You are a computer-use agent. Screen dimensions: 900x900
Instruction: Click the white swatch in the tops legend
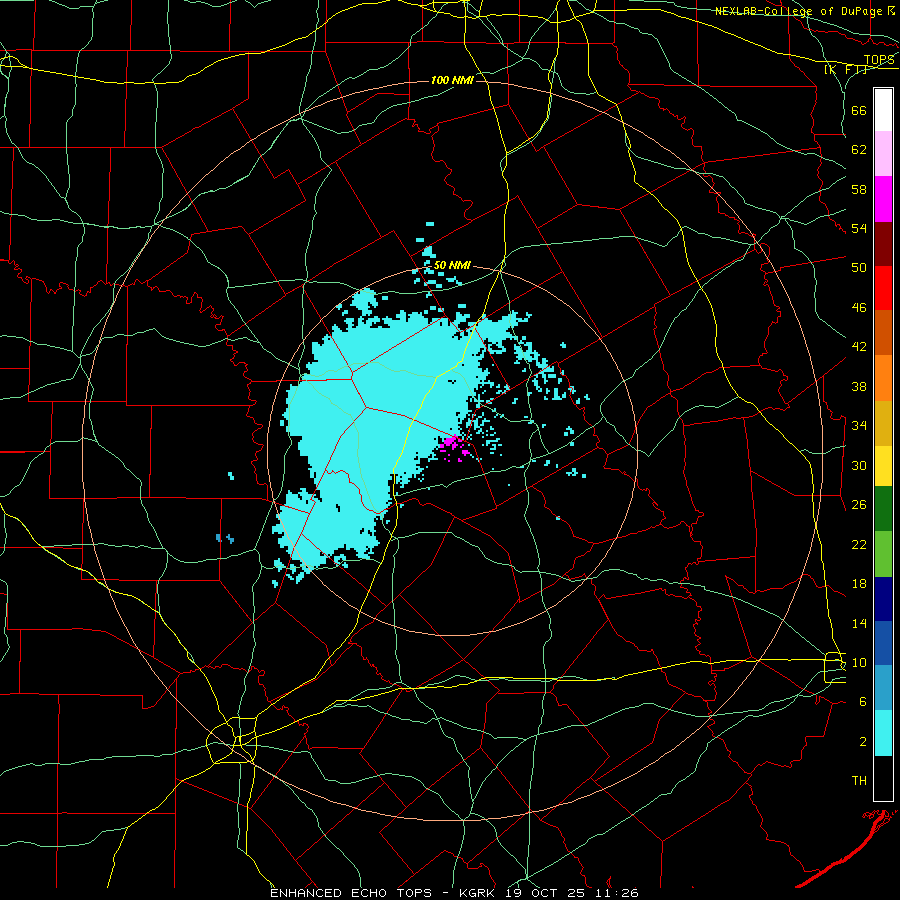[x=883, y=110]
